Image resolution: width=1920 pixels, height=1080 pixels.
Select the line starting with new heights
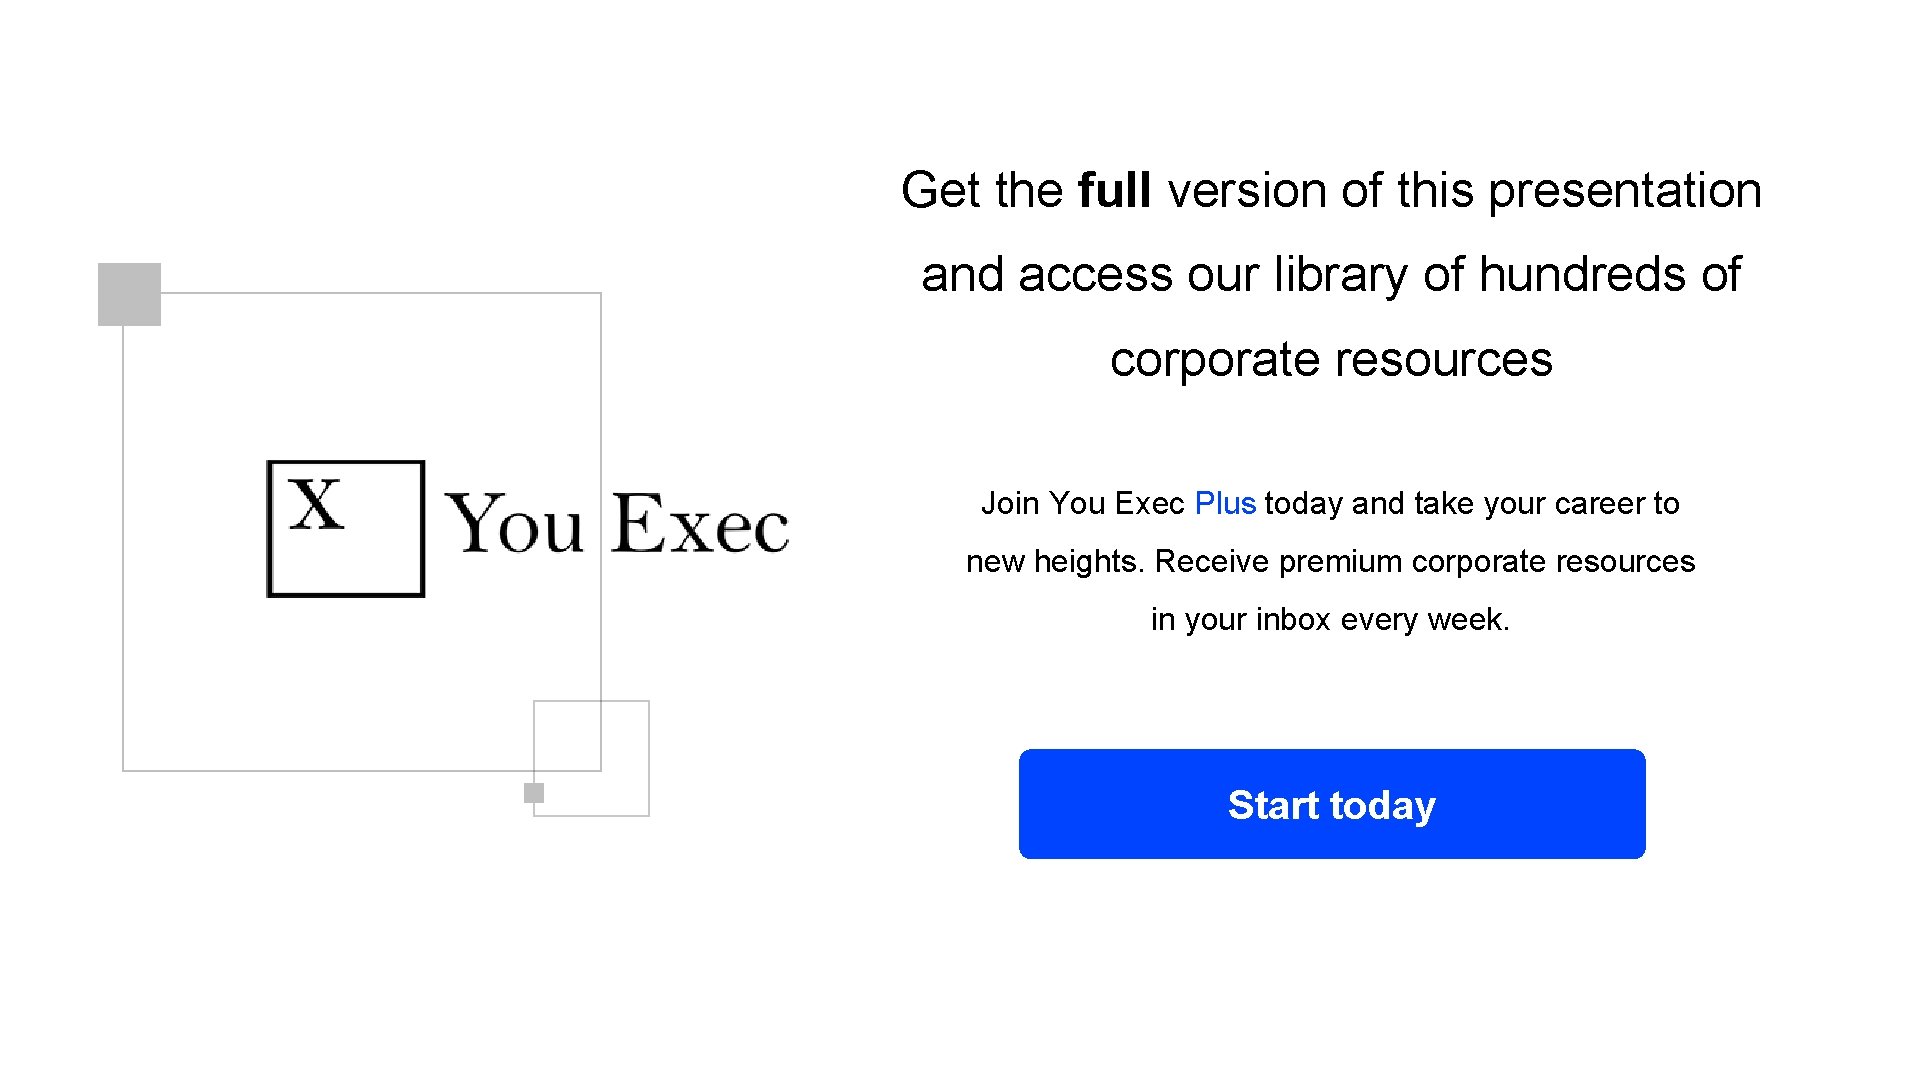1330,561
